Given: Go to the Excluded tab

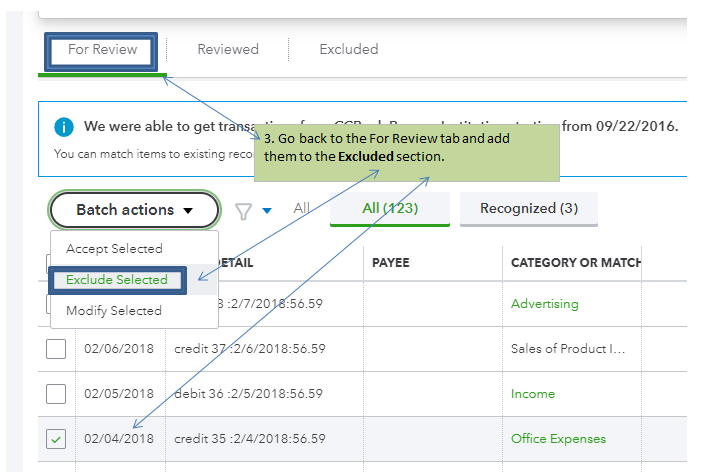Looking at the screenshot, I should (349, 49).
